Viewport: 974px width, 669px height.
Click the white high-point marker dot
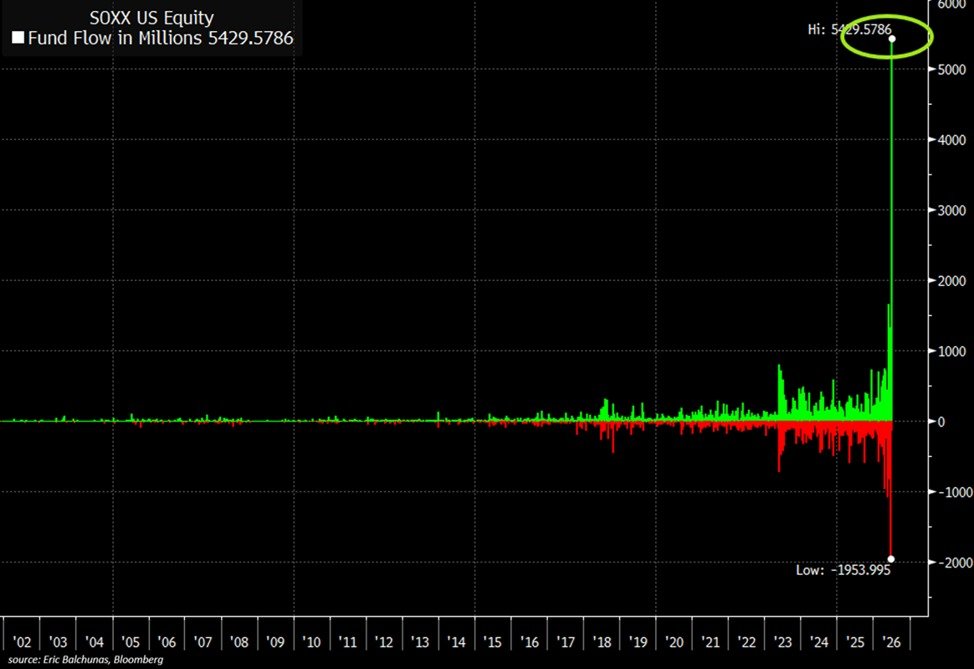(x=892, y=39)
